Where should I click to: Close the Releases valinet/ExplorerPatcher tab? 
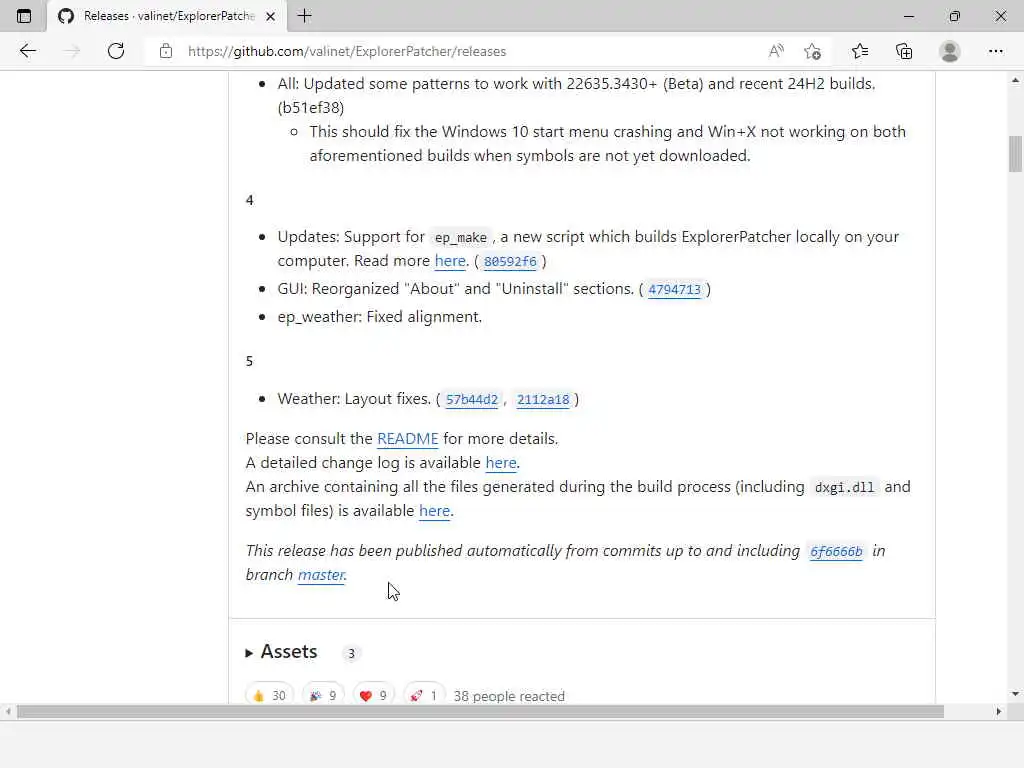[x=270, y=16]
